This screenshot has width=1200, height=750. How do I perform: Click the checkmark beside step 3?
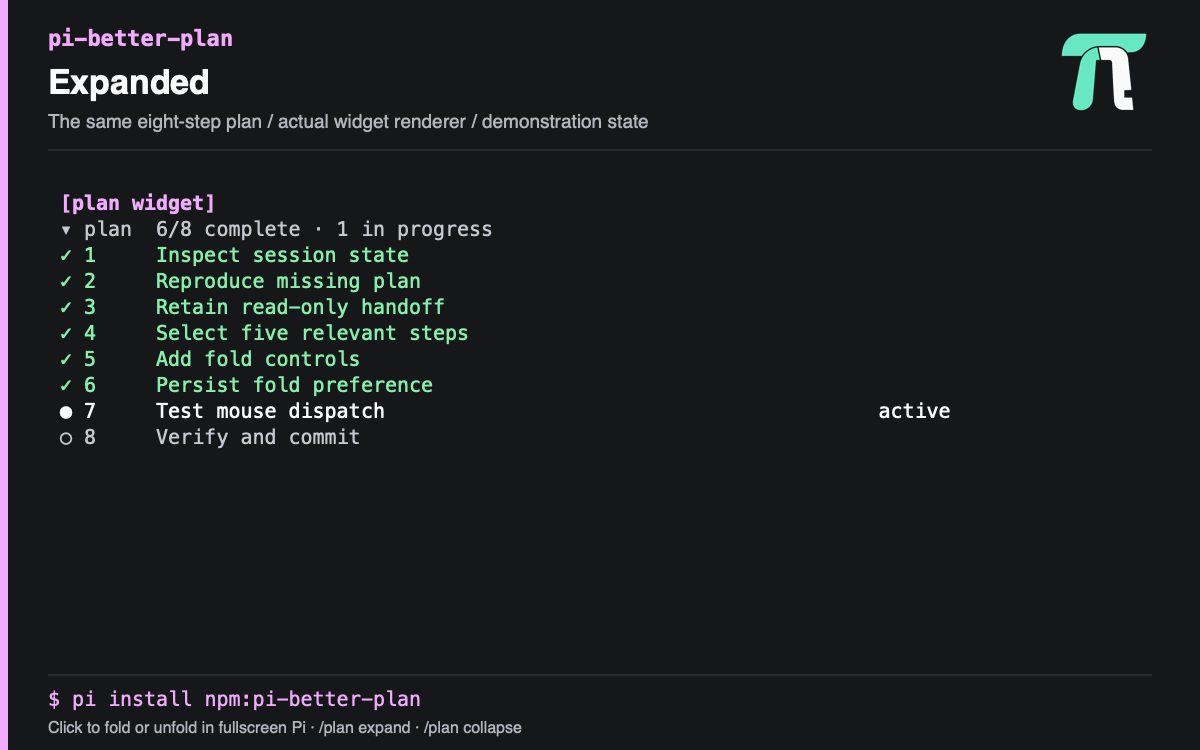pyautogui.click(x=66, y=308)
